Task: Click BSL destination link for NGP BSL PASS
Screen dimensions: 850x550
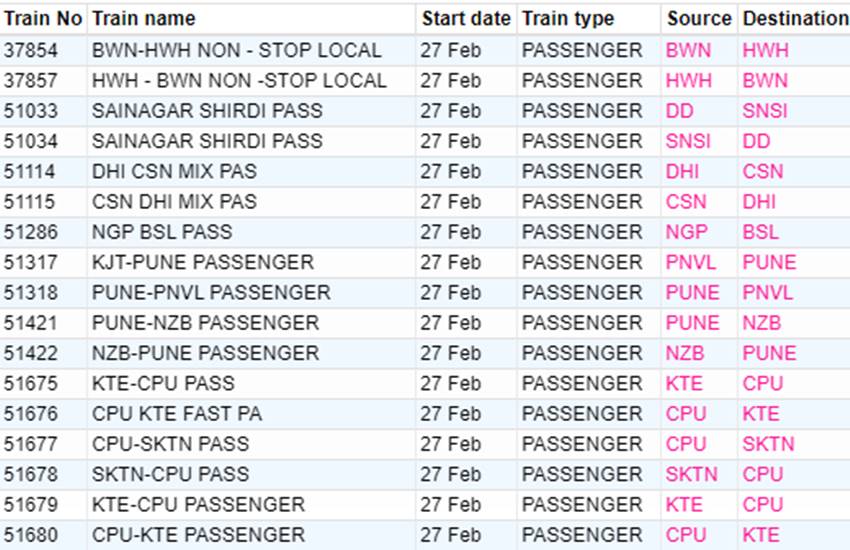Action: pos(761,232)
